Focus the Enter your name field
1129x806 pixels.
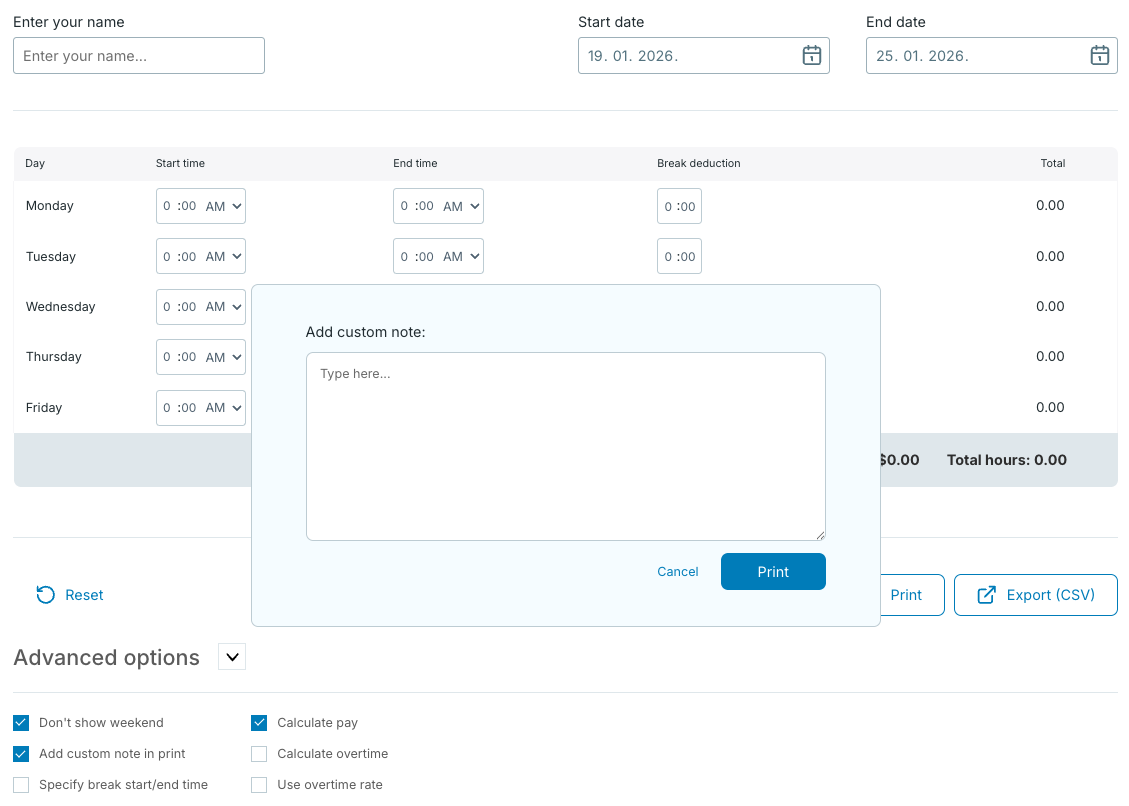click(139, 56)
